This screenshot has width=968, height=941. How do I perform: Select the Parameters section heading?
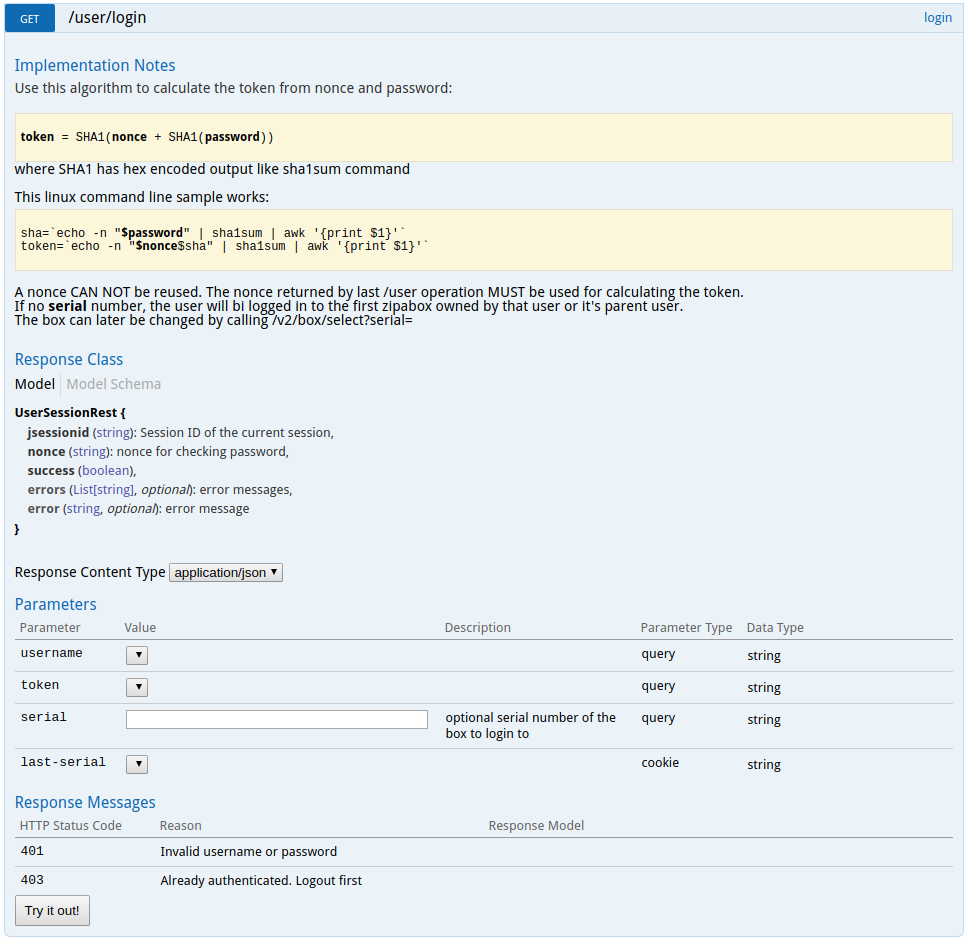click(55, 604)
